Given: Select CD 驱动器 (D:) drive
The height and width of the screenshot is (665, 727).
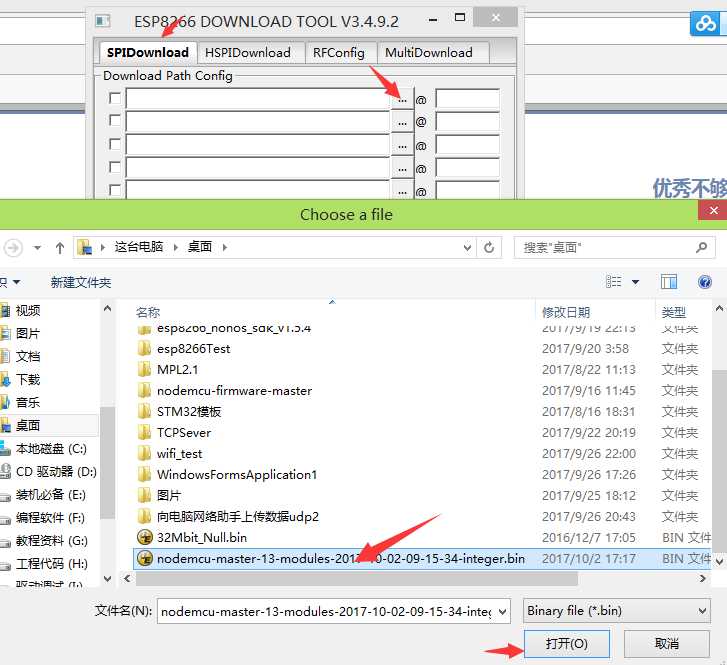Looking at the screenshot, I should click(56, 472).
